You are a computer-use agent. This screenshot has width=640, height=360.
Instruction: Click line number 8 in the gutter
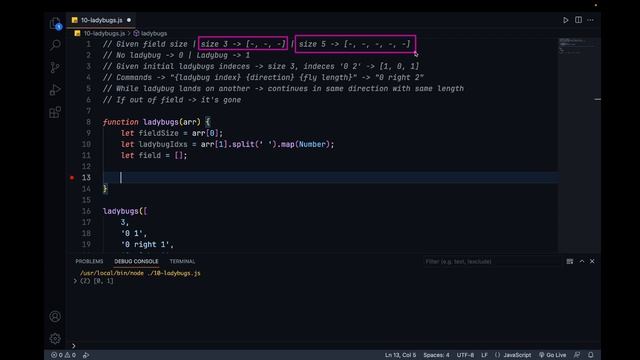coord(88,122)
